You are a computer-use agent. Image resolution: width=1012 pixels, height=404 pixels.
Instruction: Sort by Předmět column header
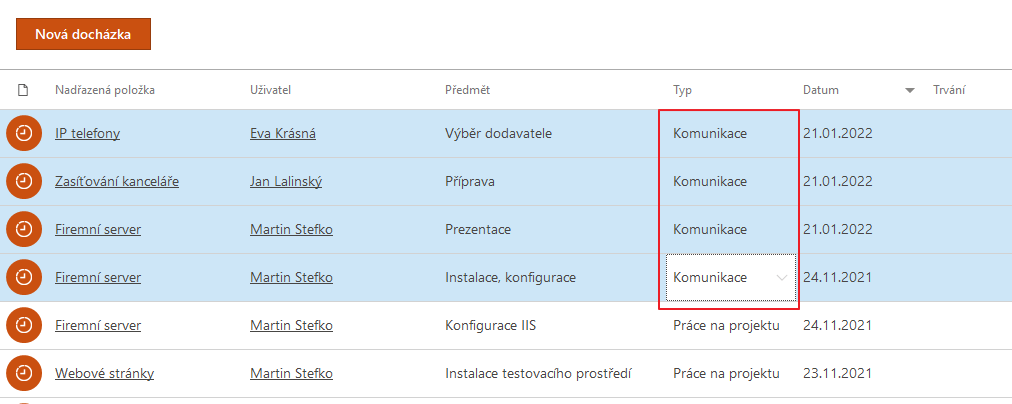pyautogui.click(x=467, y=90)
